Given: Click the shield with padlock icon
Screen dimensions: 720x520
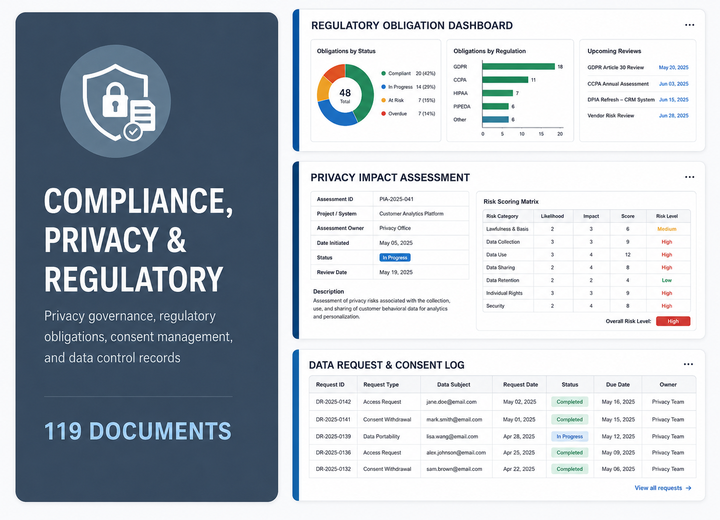Looking at the screenshot, I should [116, 102].
